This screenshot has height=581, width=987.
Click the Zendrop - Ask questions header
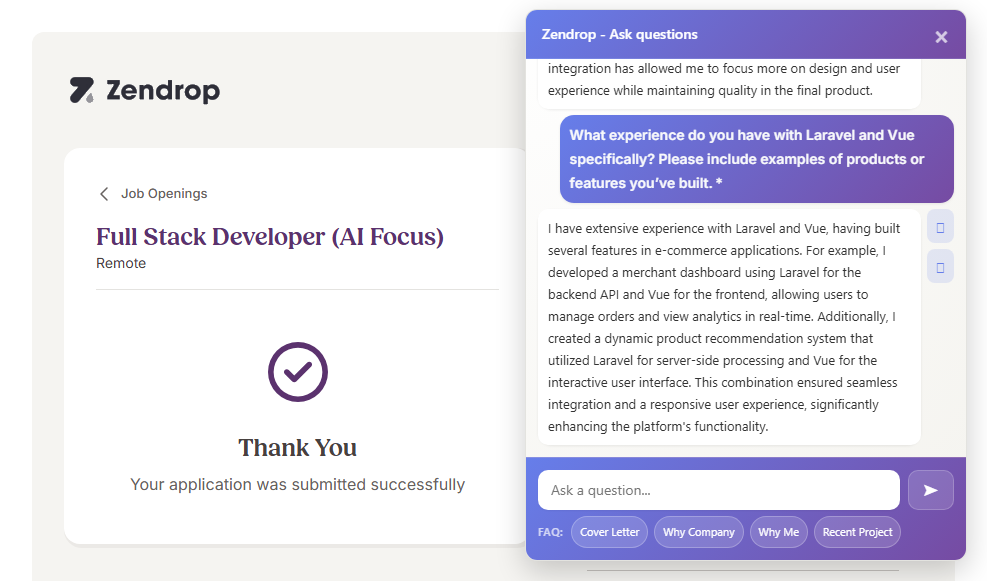(x=620, y=34)
